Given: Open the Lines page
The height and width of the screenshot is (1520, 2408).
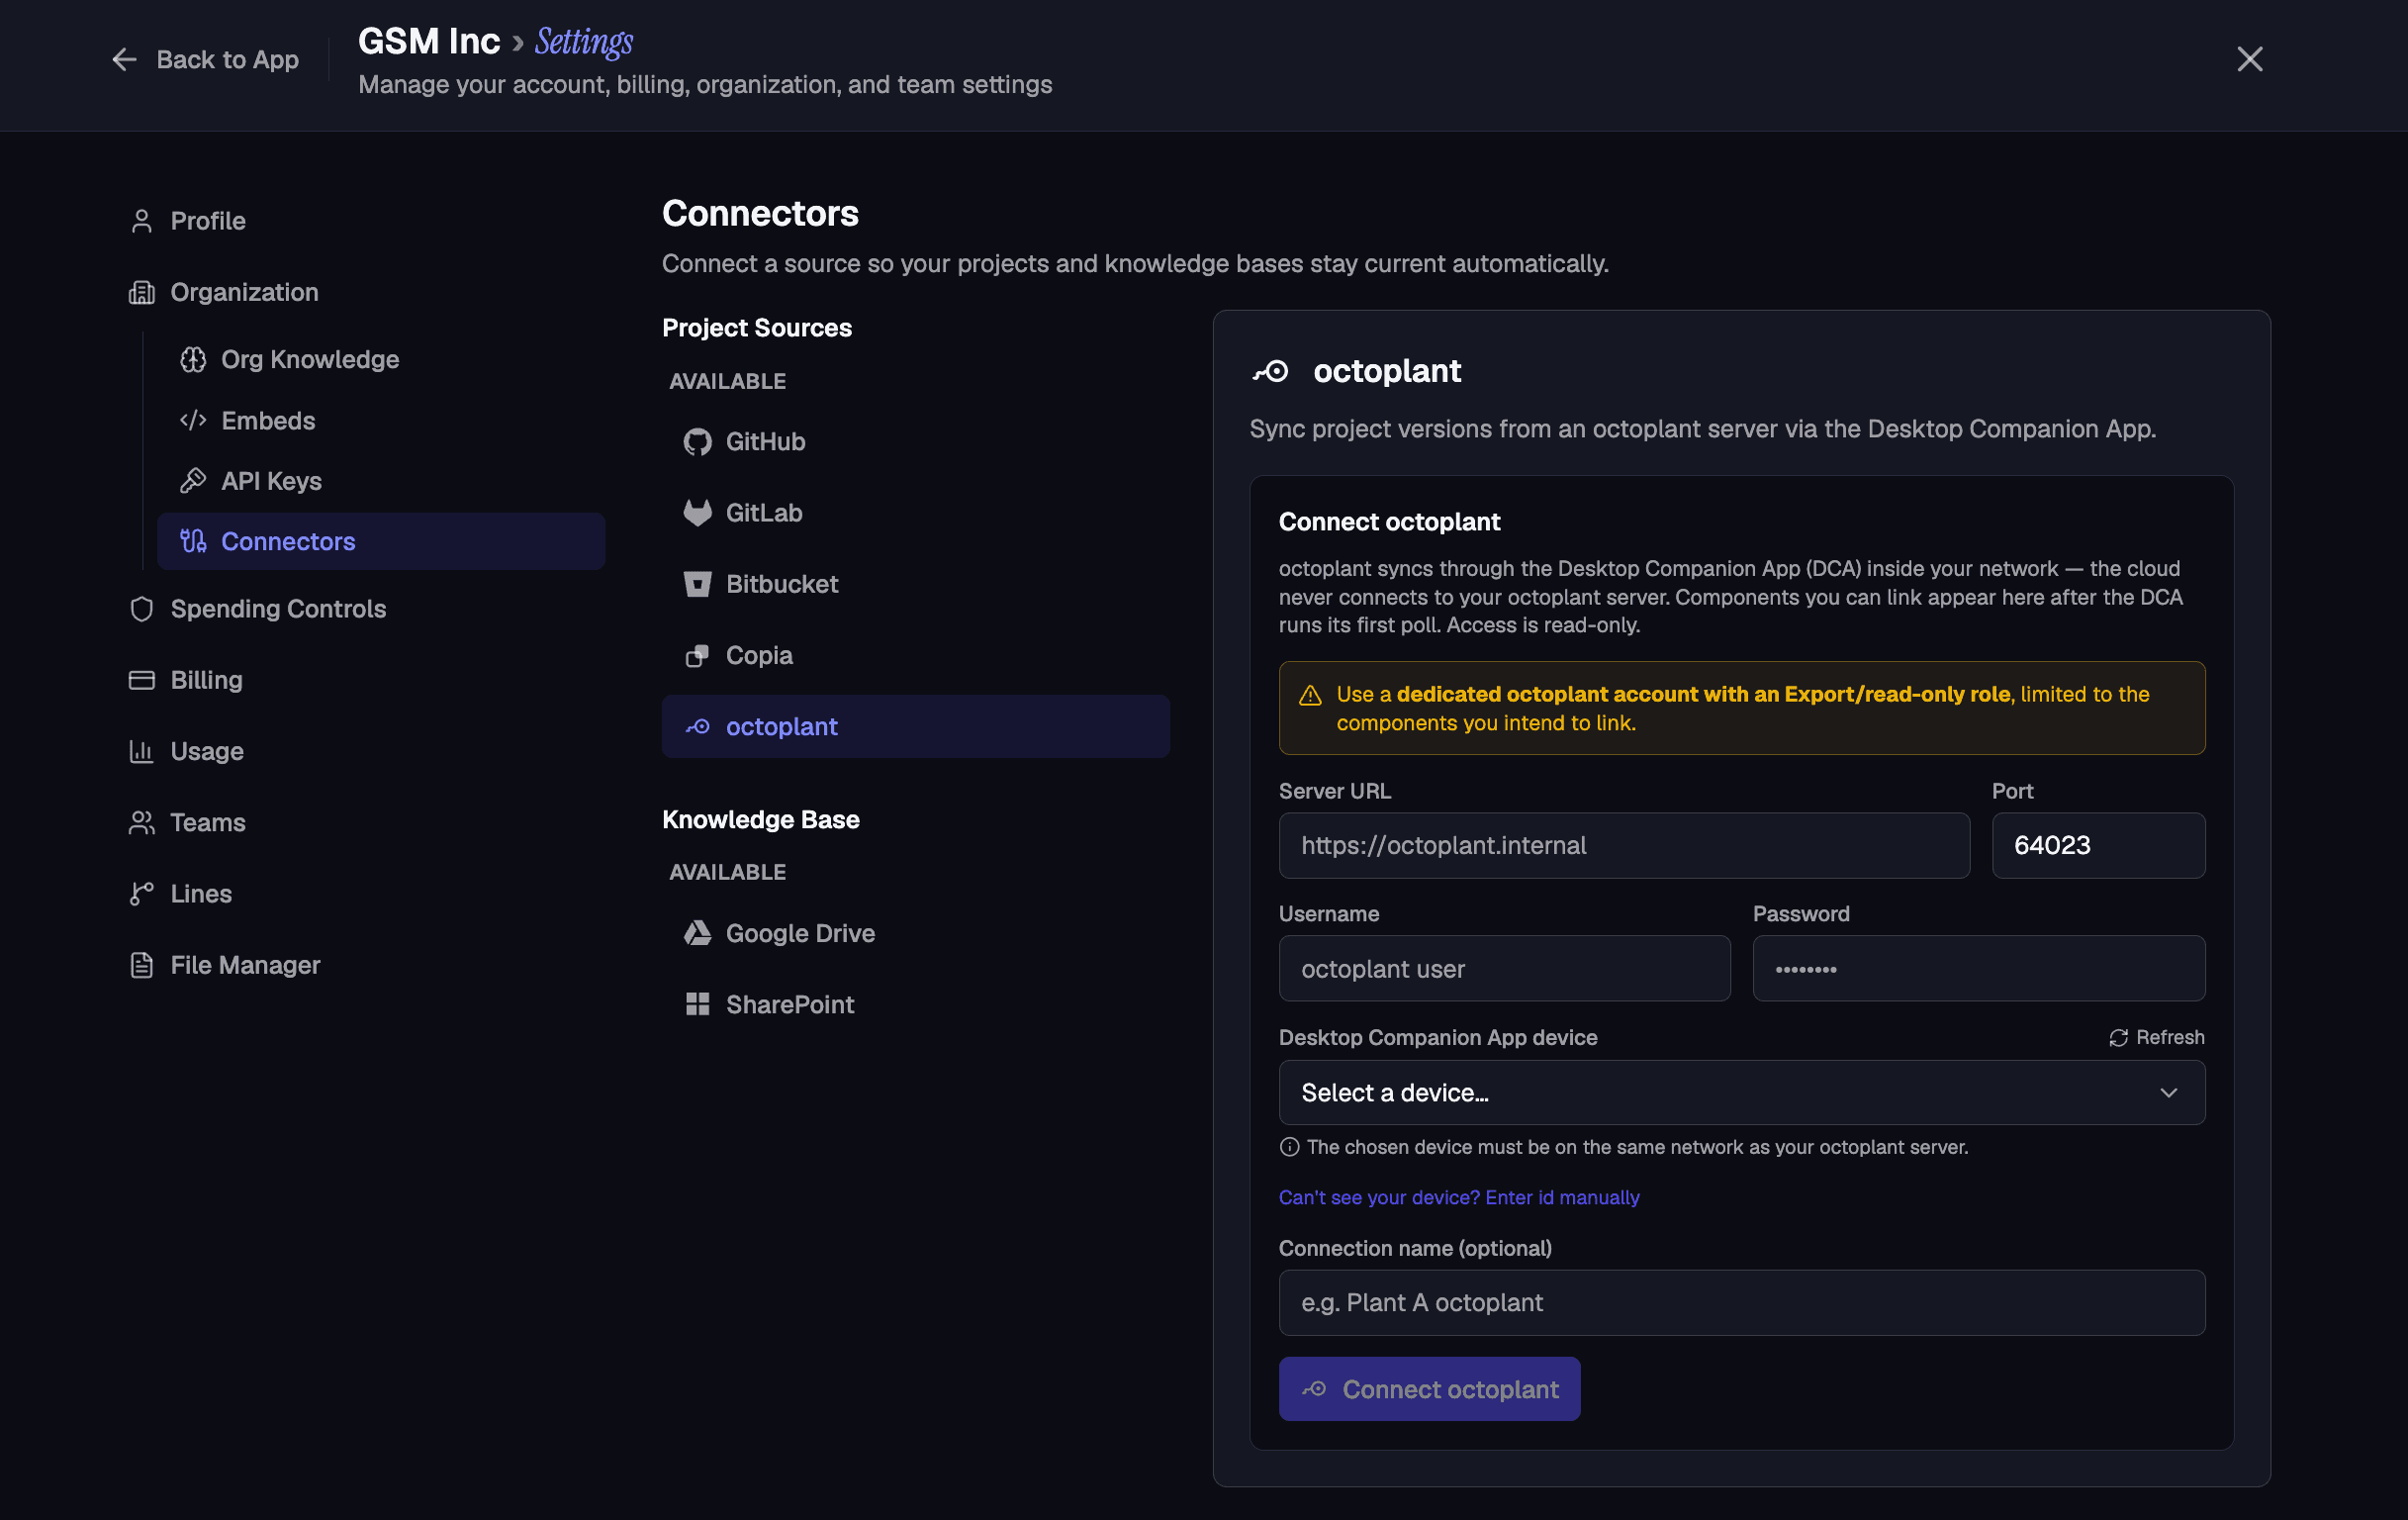Looking at the screenshot, I should click(201, 894).
